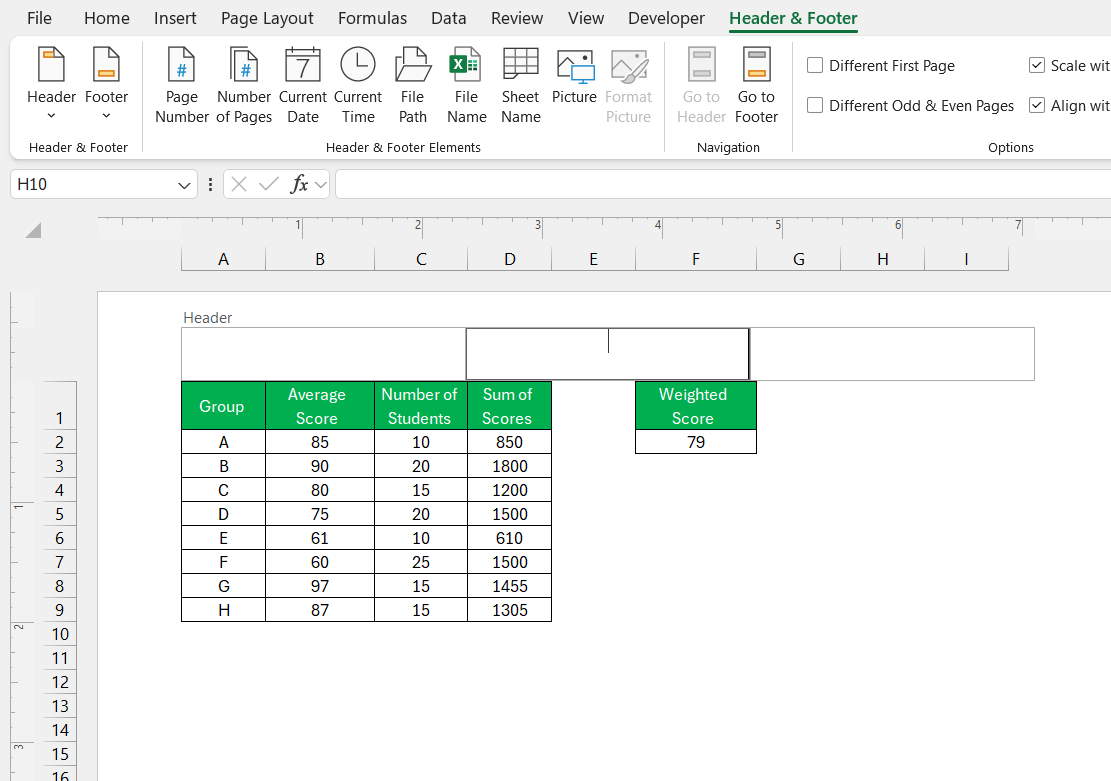Select column D header
The image size is (1111, 781).
(x=509, y=259)
